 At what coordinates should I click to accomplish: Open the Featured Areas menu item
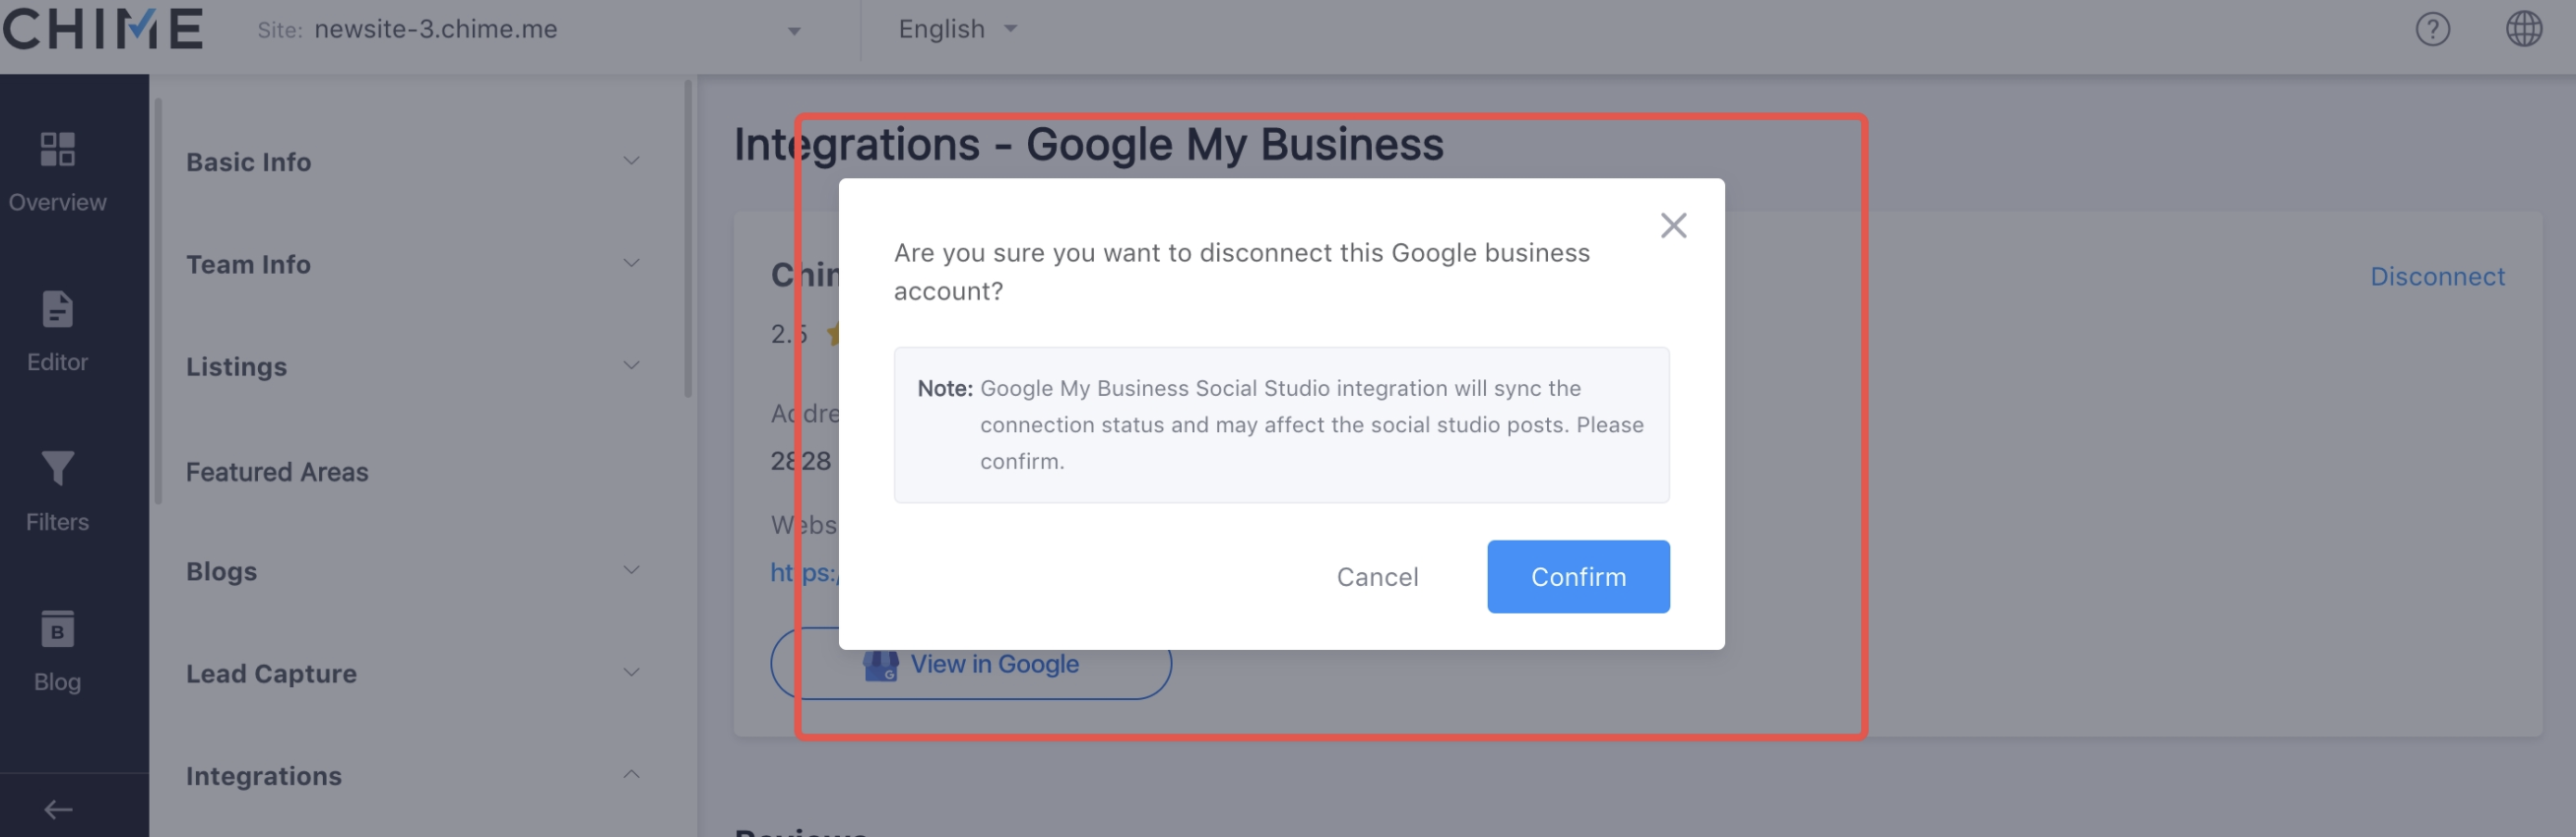[x=277, y=471]
